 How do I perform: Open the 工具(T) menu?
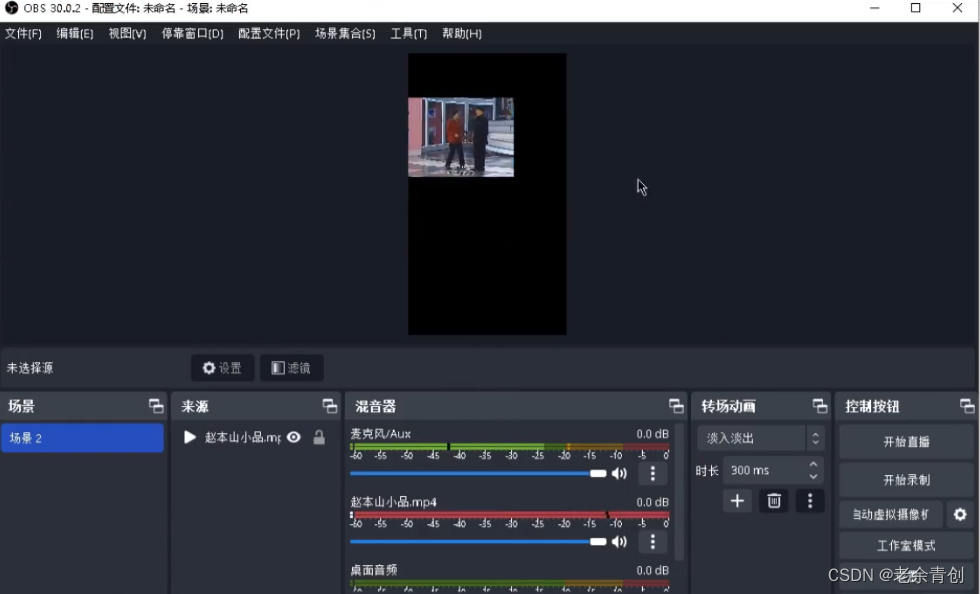pos(409,34)
